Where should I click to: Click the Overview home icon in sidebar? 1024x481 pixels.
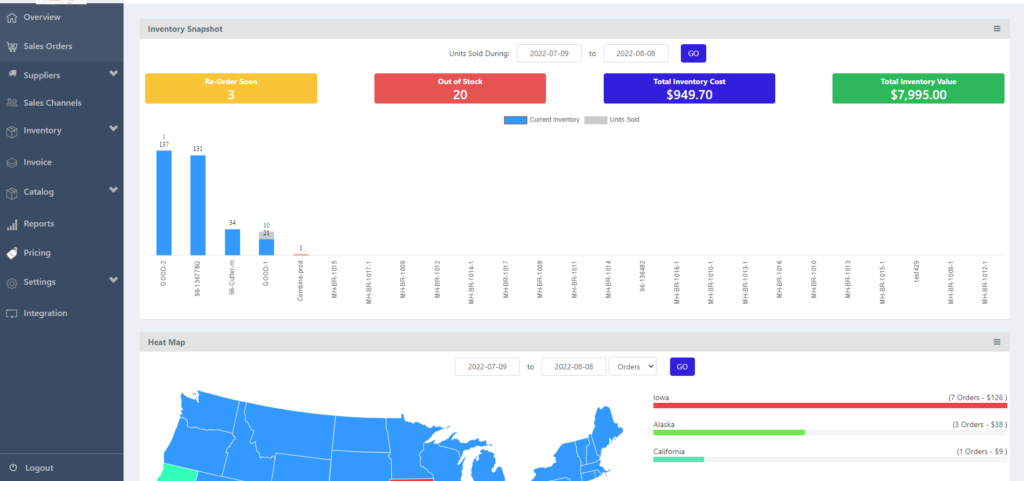12,18
